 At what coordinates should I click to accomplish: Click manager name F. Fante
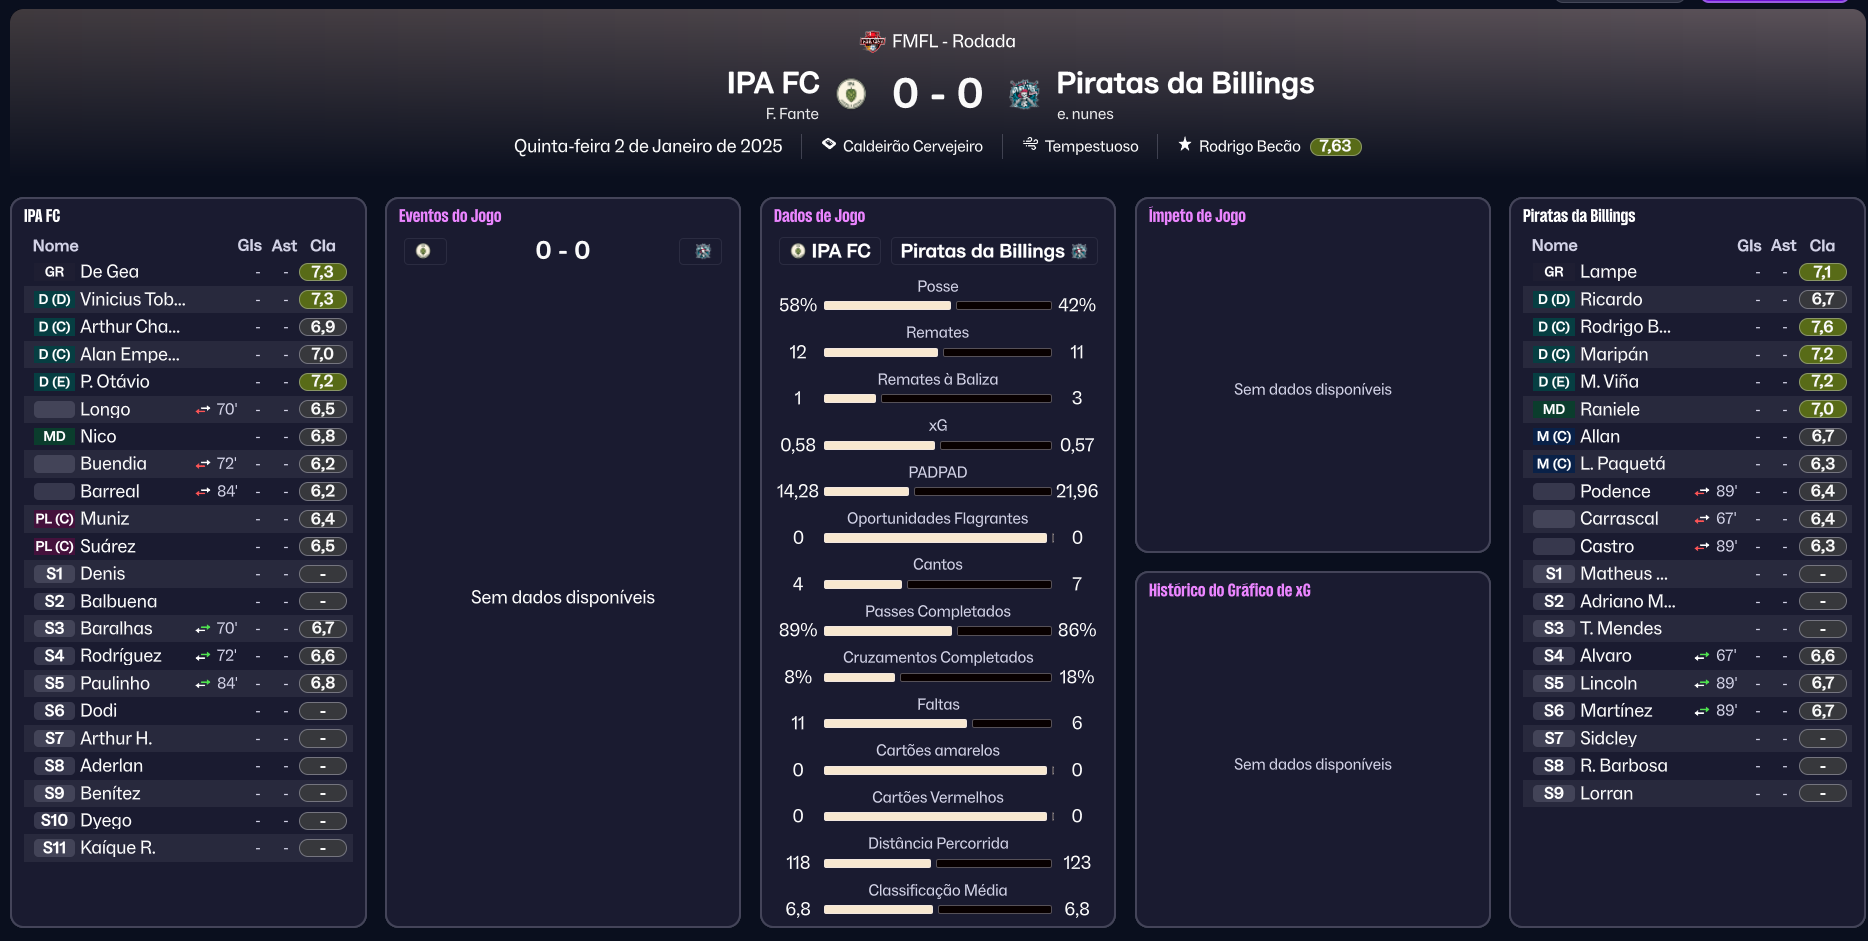pyautogui.click(x=792, y=114)
